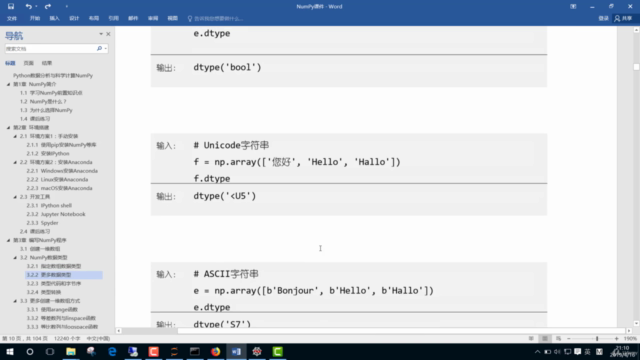640x360 pixels.
Task: Click the magnifier search icon in navigation pane
Action: coord(99,49)
